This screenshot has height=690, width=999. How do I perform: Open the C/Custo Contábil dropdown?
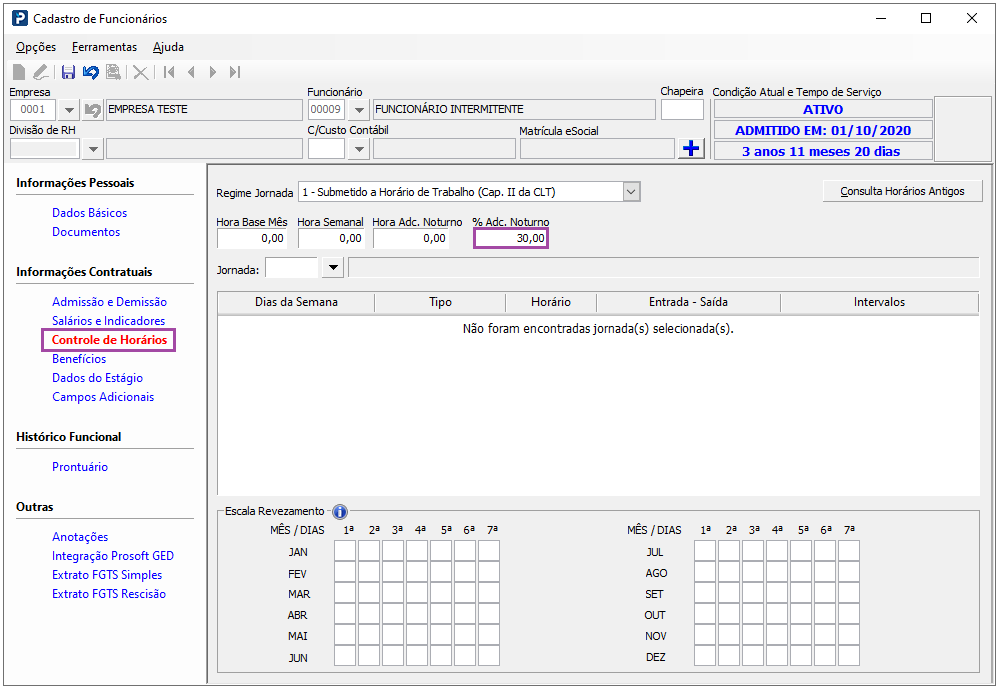pos(359,149)
